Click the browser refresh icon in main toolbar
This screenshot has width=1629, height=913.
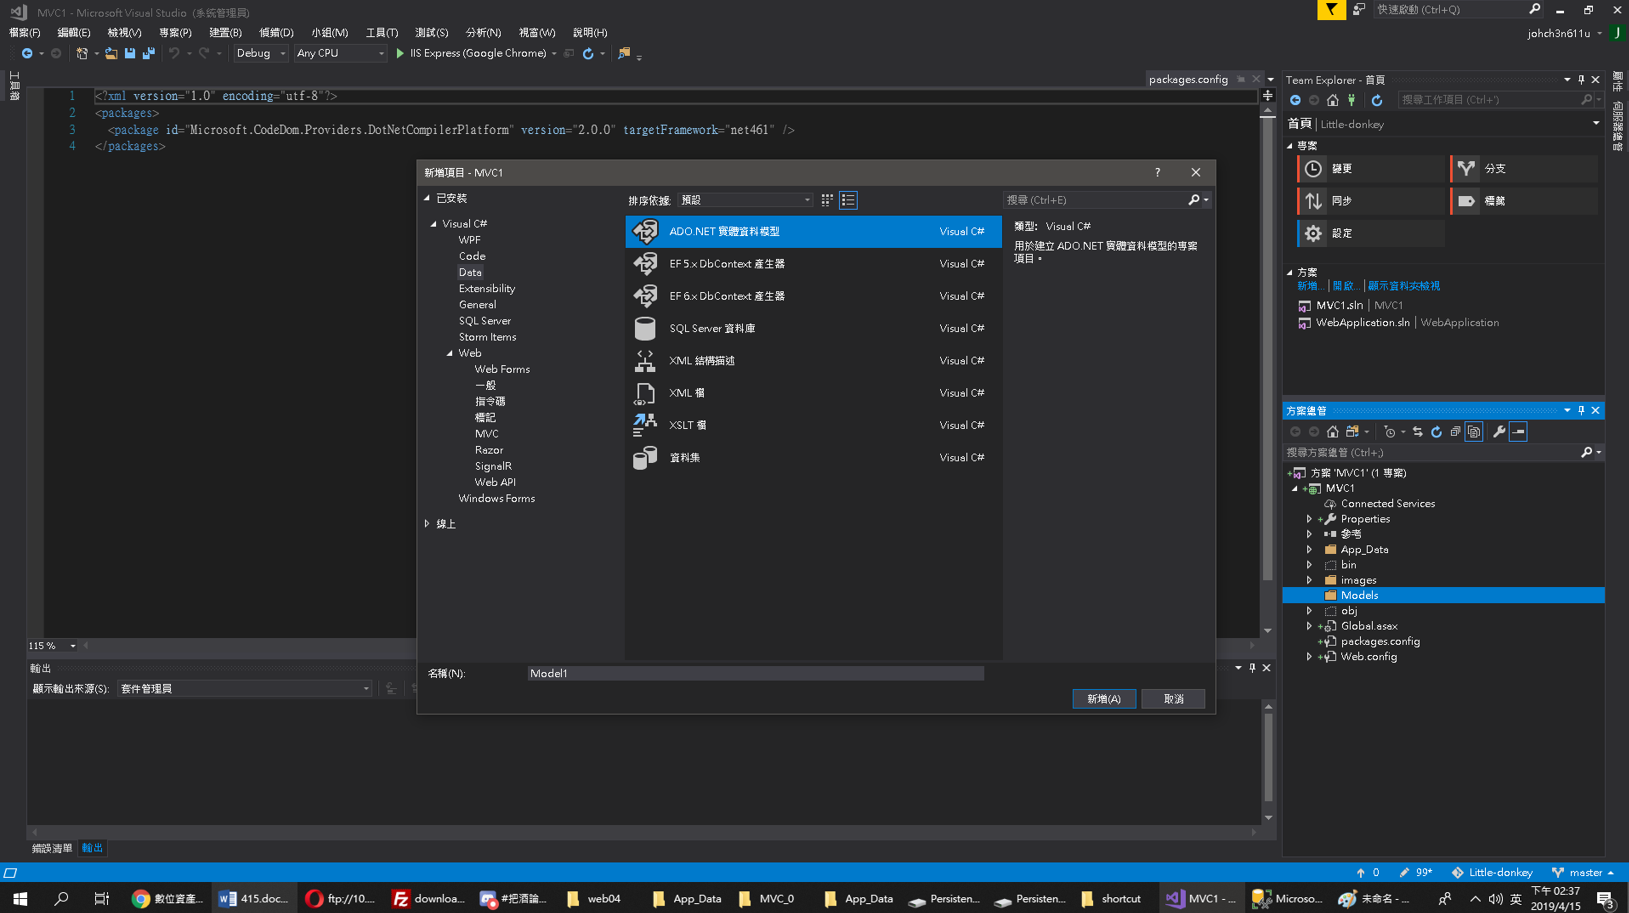(x=588, y=53)
